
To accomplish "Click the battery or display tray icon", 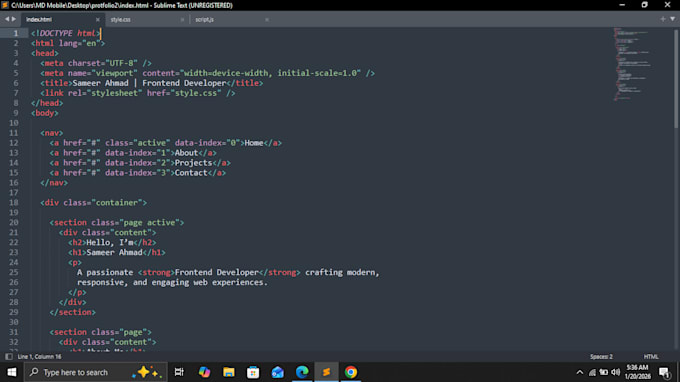I will pyautogui.click(x=604, y=372).
